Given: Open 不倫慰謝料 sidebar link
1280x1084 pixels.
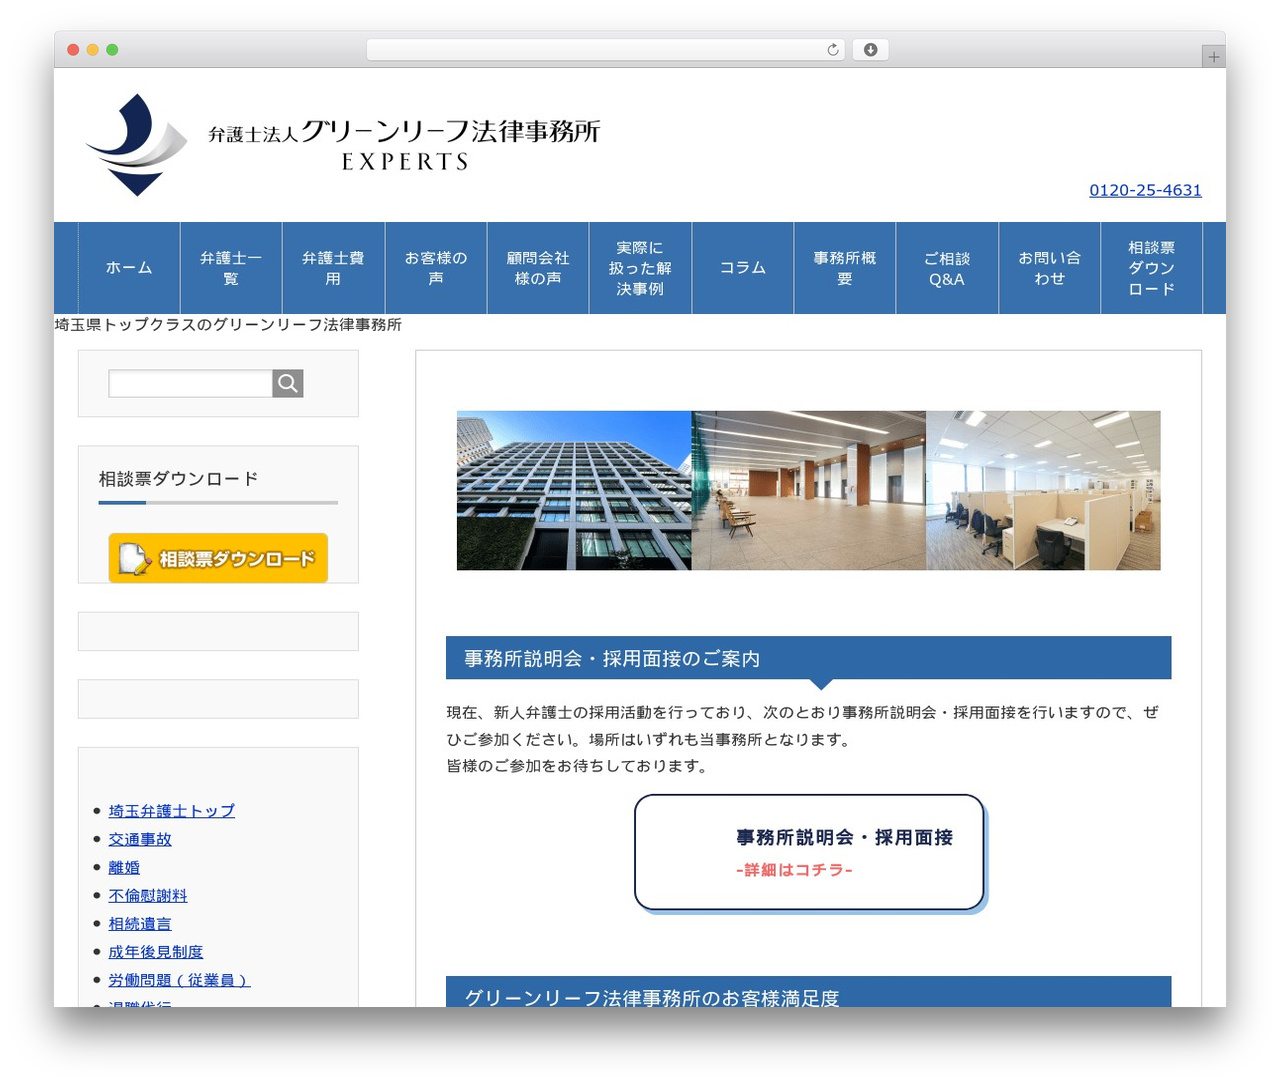Looking at the screenshot, I should 148,895.
